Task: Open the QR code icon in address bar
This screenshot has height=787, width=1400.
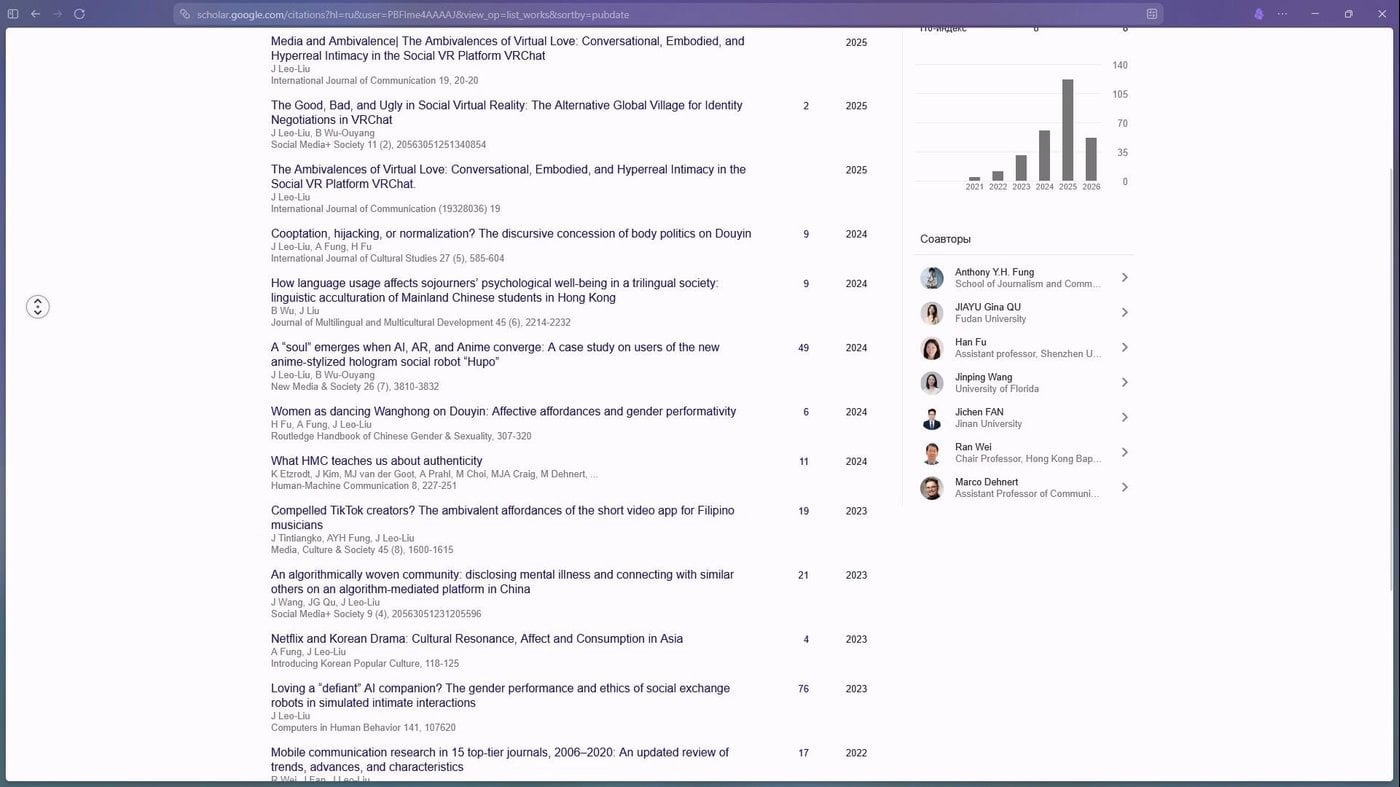Action: point(1152,14)
